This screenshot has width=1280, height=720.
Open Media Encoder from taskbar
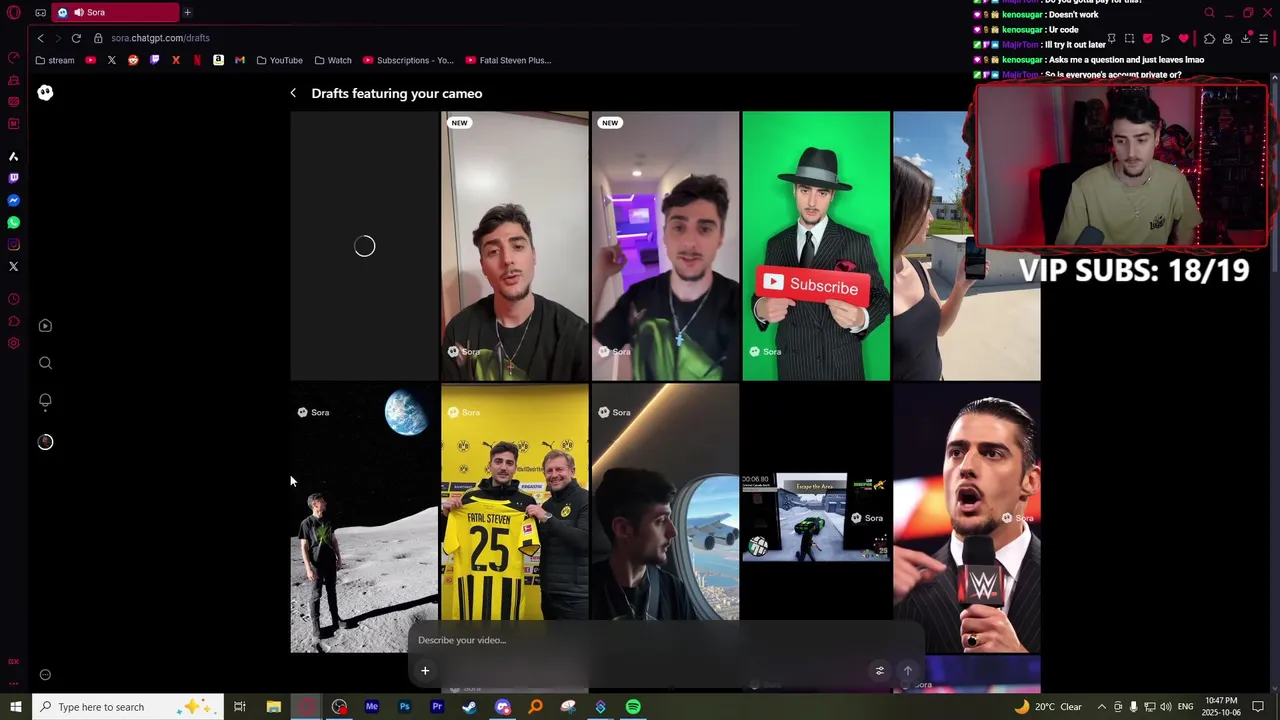click(x=371, y=707)
